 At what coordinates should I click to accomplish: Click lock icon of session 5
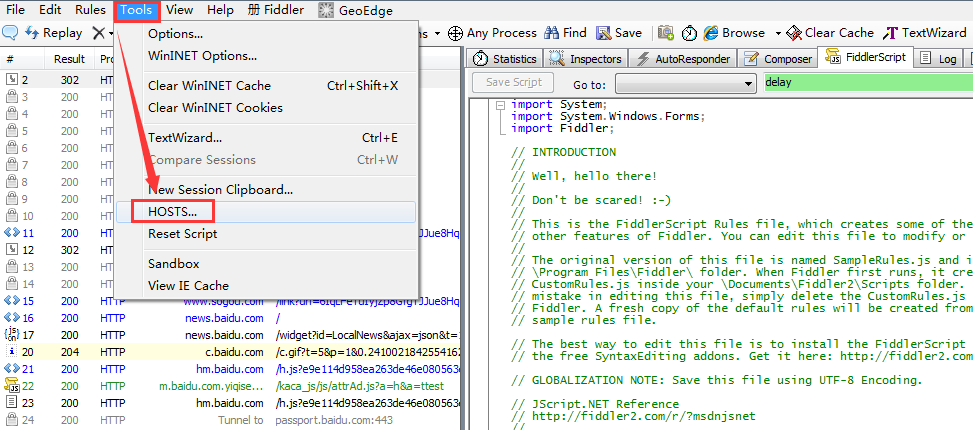click(11, 130)
